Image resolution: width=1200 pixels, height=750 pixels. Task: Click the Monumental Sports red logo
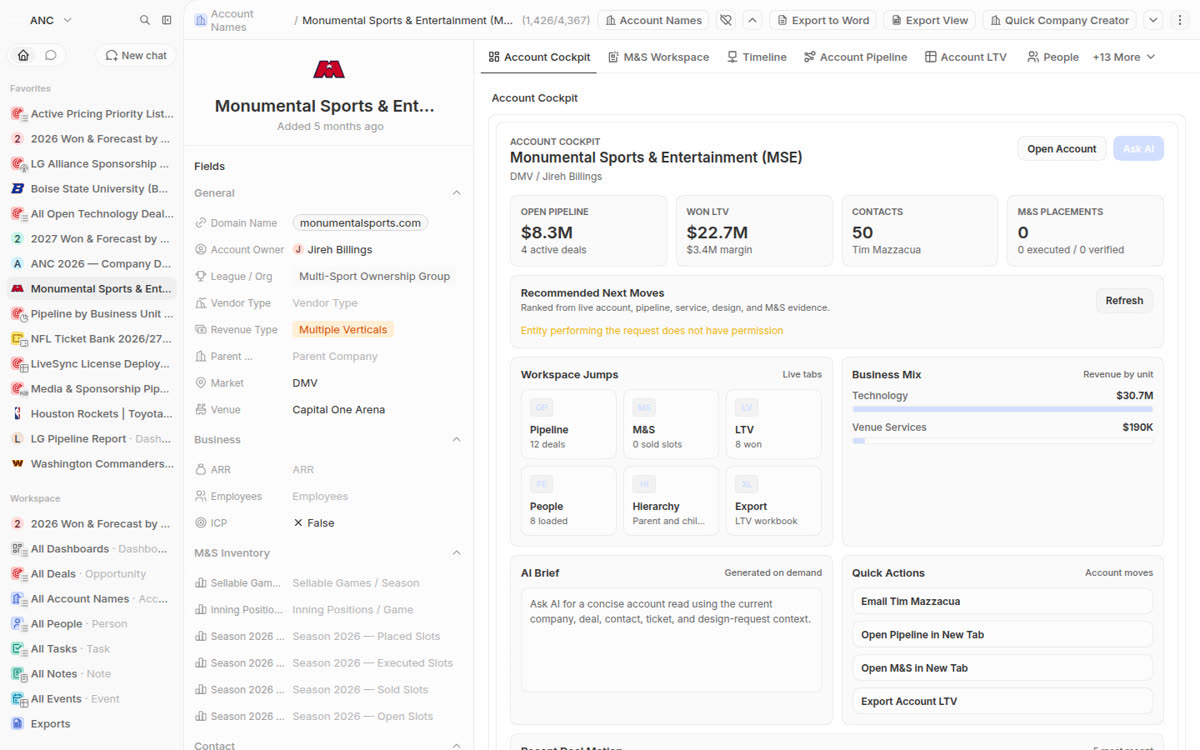[329, 69]
